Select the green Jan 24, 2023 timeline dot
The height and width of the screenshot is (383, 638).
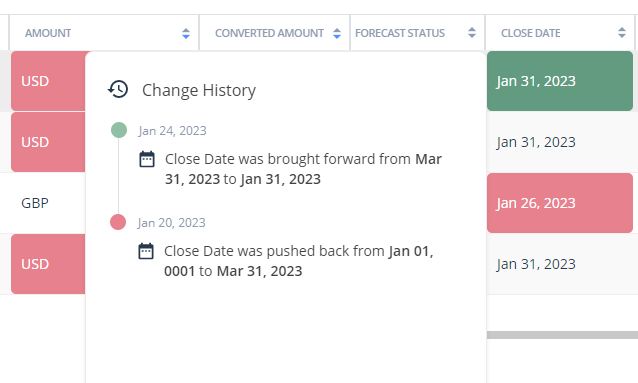(x=119, y=130)
